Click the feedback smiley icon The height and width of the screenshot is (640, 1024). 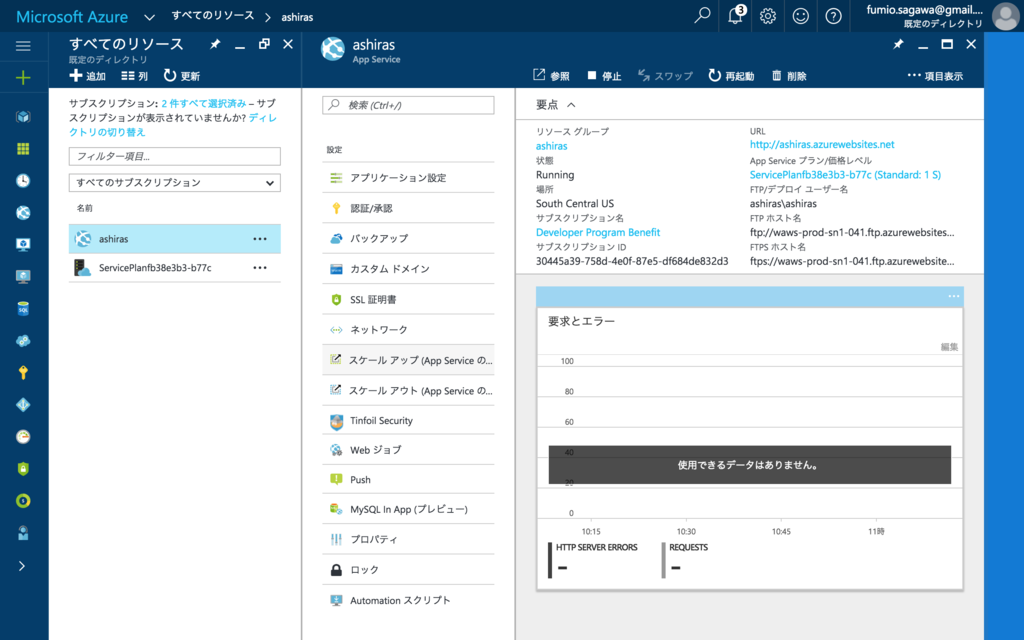tap(801, 16)
